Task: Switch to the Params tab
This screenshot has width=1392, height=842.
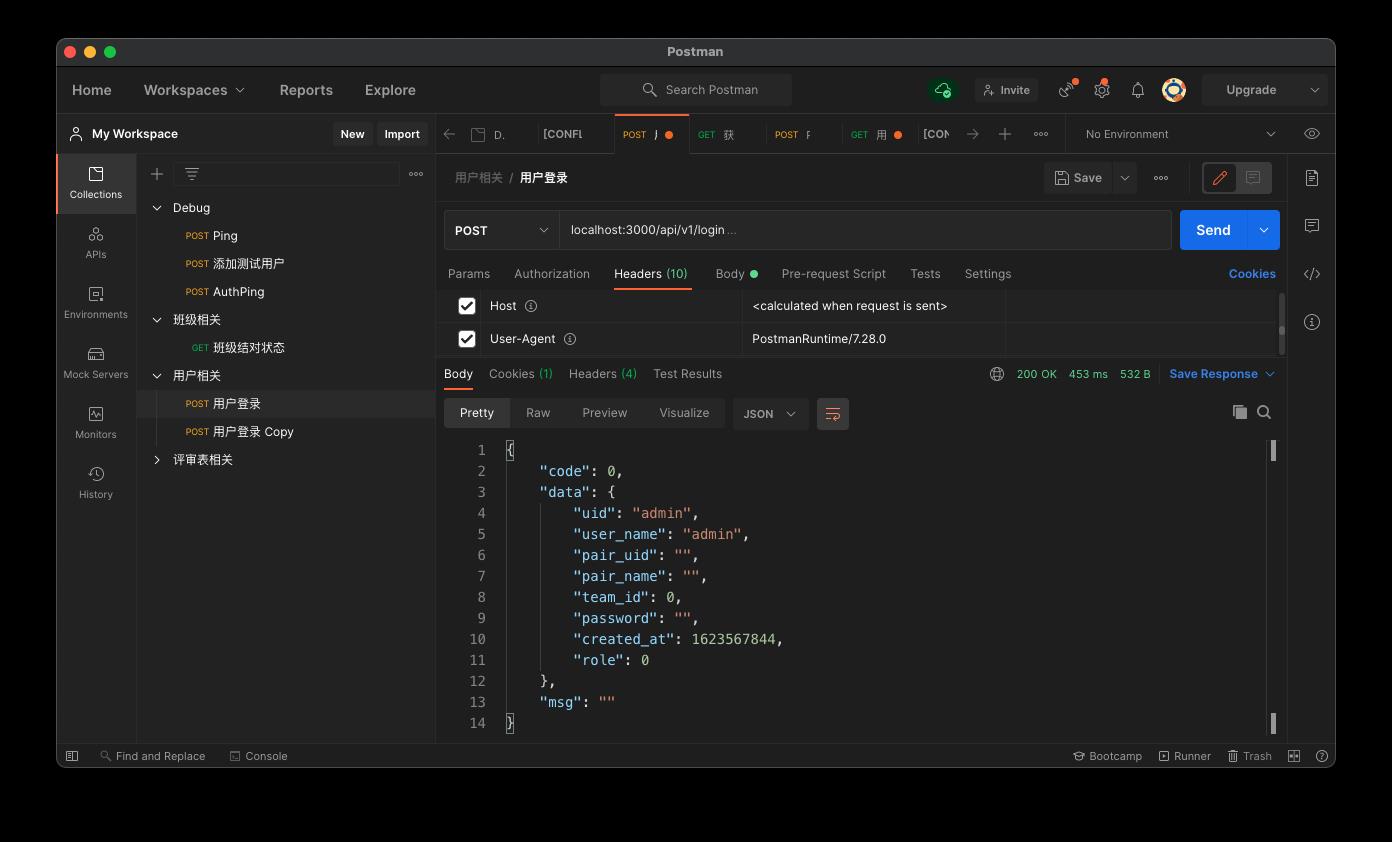Action: pos(469,274)
